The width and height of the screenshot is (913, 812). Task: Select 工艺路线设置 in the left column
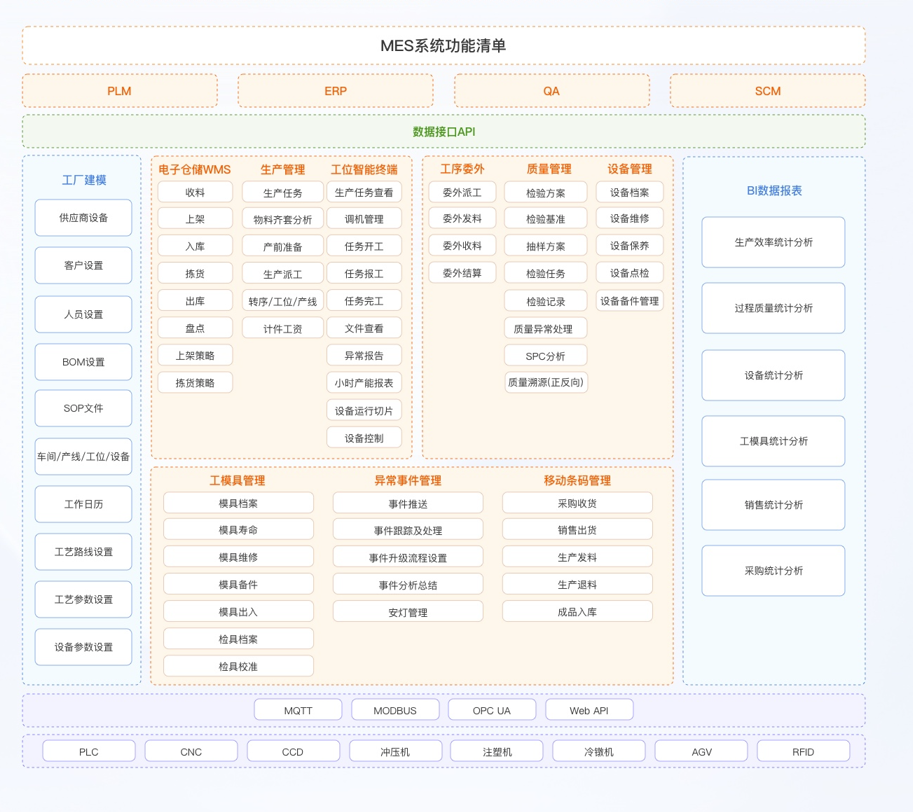coord(82,551)
